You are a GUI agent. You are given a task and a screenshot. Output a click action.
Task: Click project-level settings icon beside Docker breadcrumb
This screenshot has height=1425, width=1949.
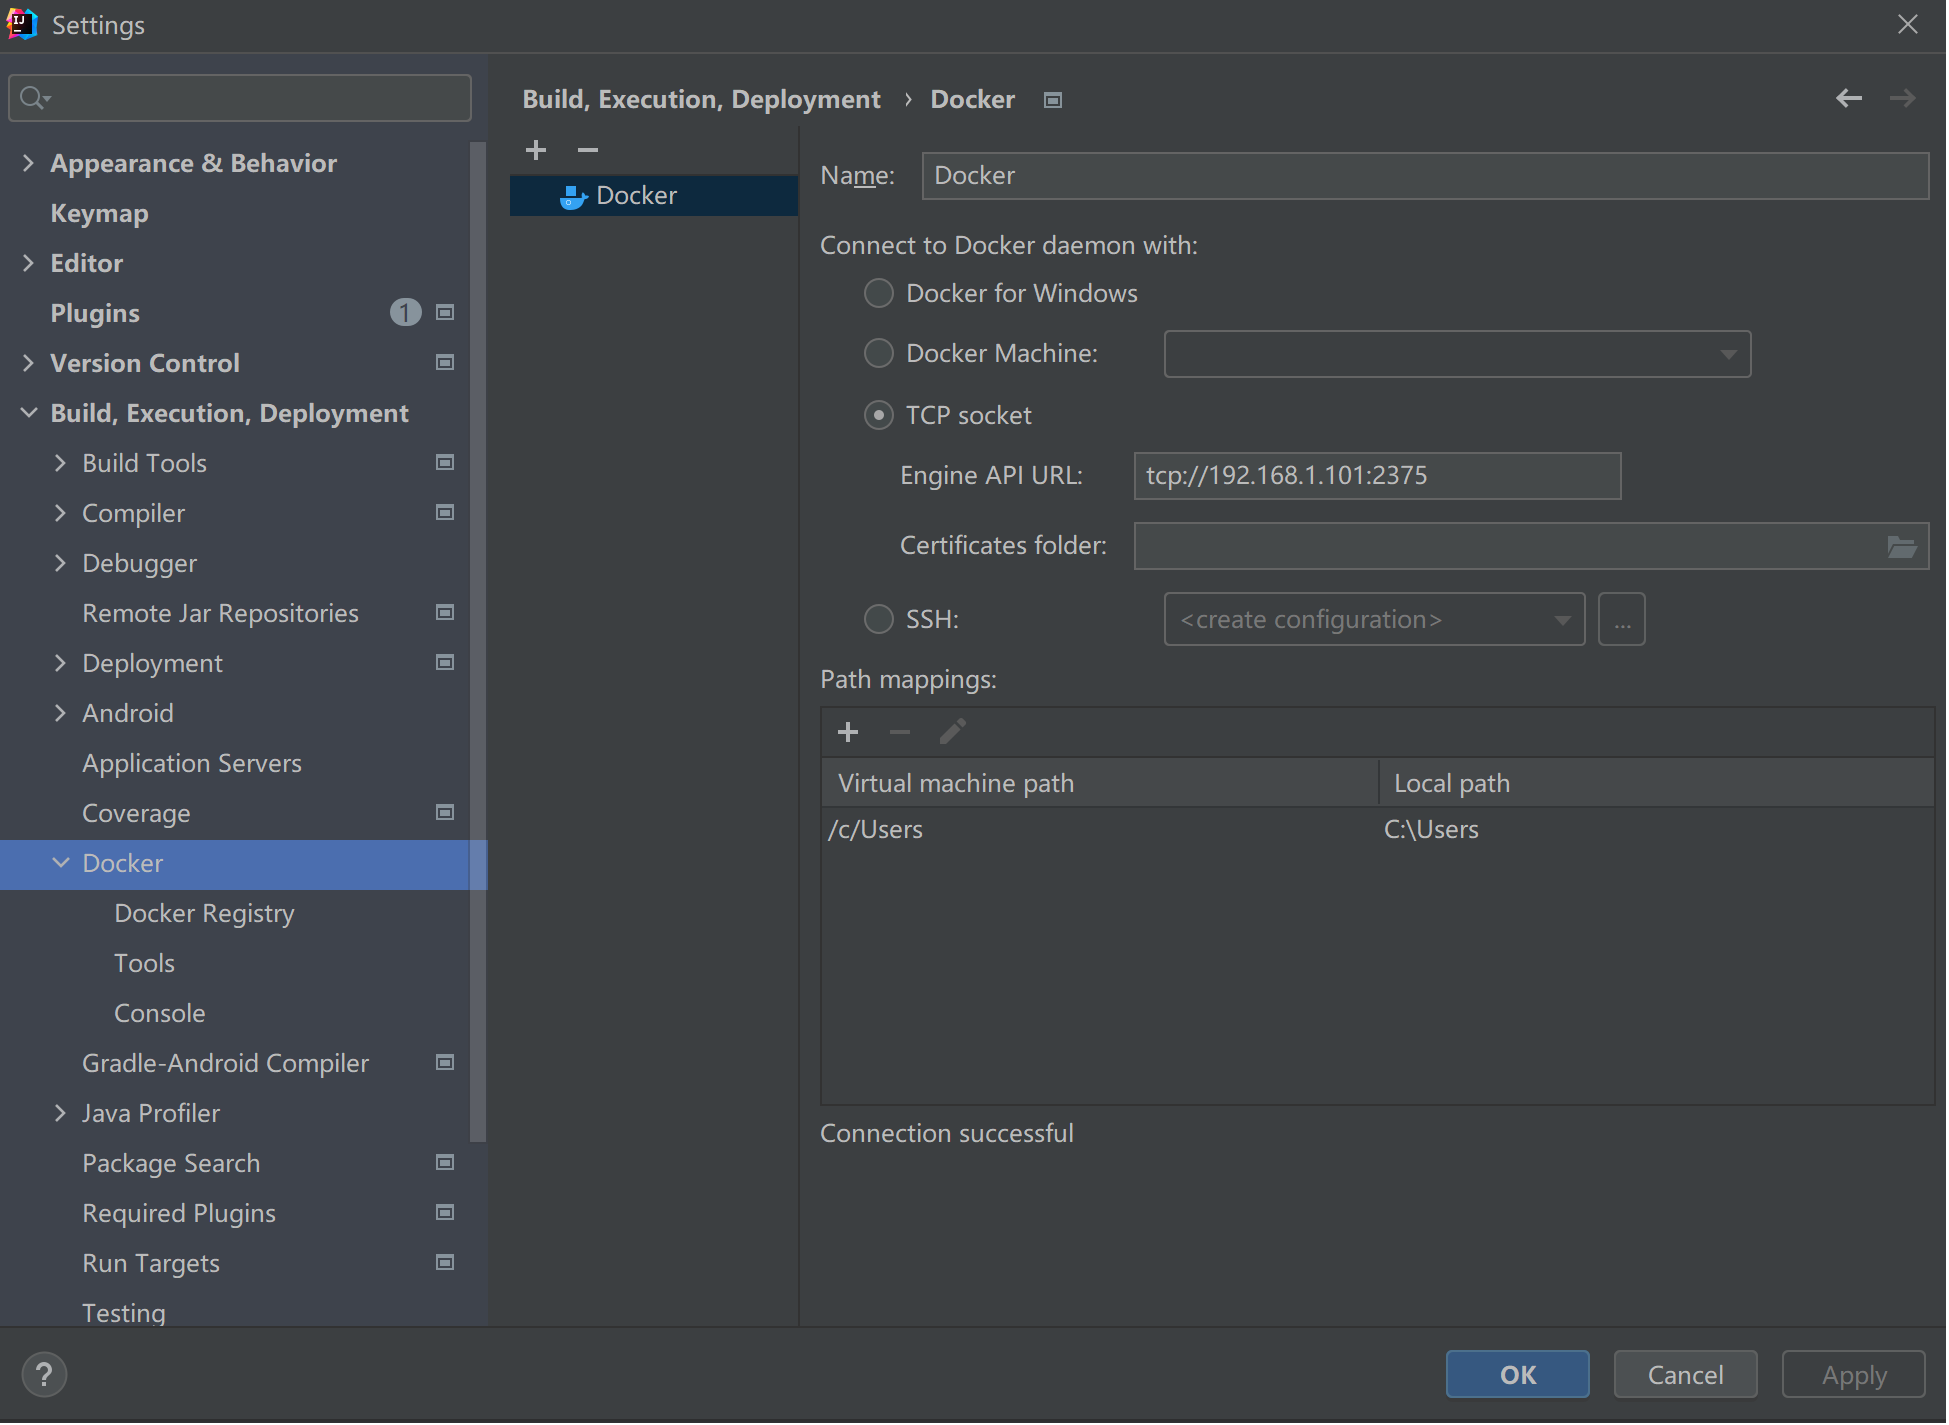click(x=1053, y=100)
